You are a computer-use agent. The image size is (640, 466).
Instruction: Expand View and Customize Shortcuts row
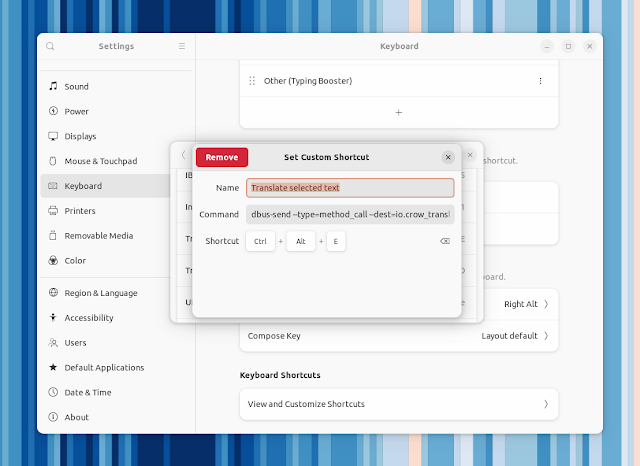point(398,404)
